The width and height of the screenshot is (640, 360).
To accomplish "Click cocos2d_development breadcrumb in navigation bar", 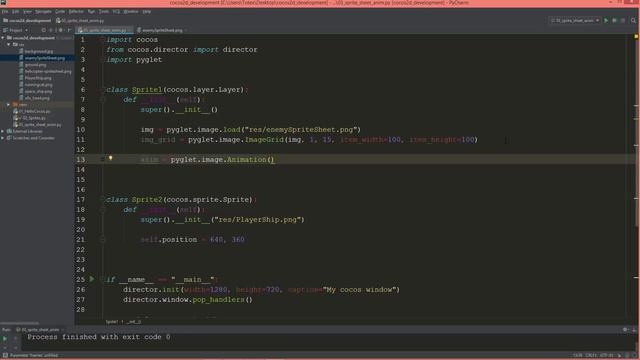I will 27,20.
